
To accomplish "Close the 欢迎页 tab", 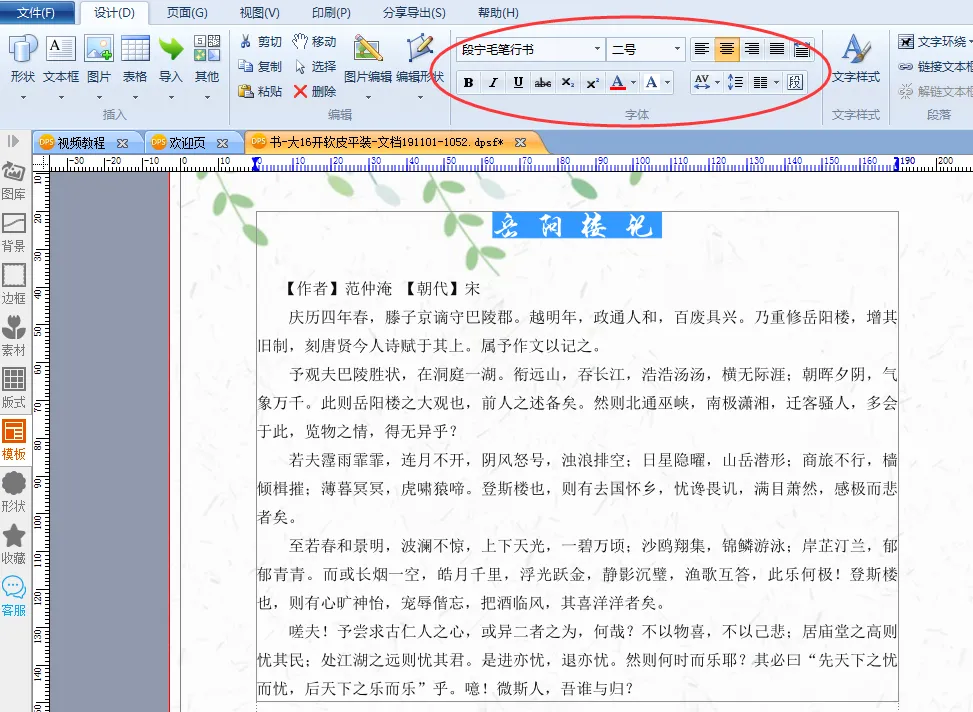I will pyautogui.click(x=222, y=143).
